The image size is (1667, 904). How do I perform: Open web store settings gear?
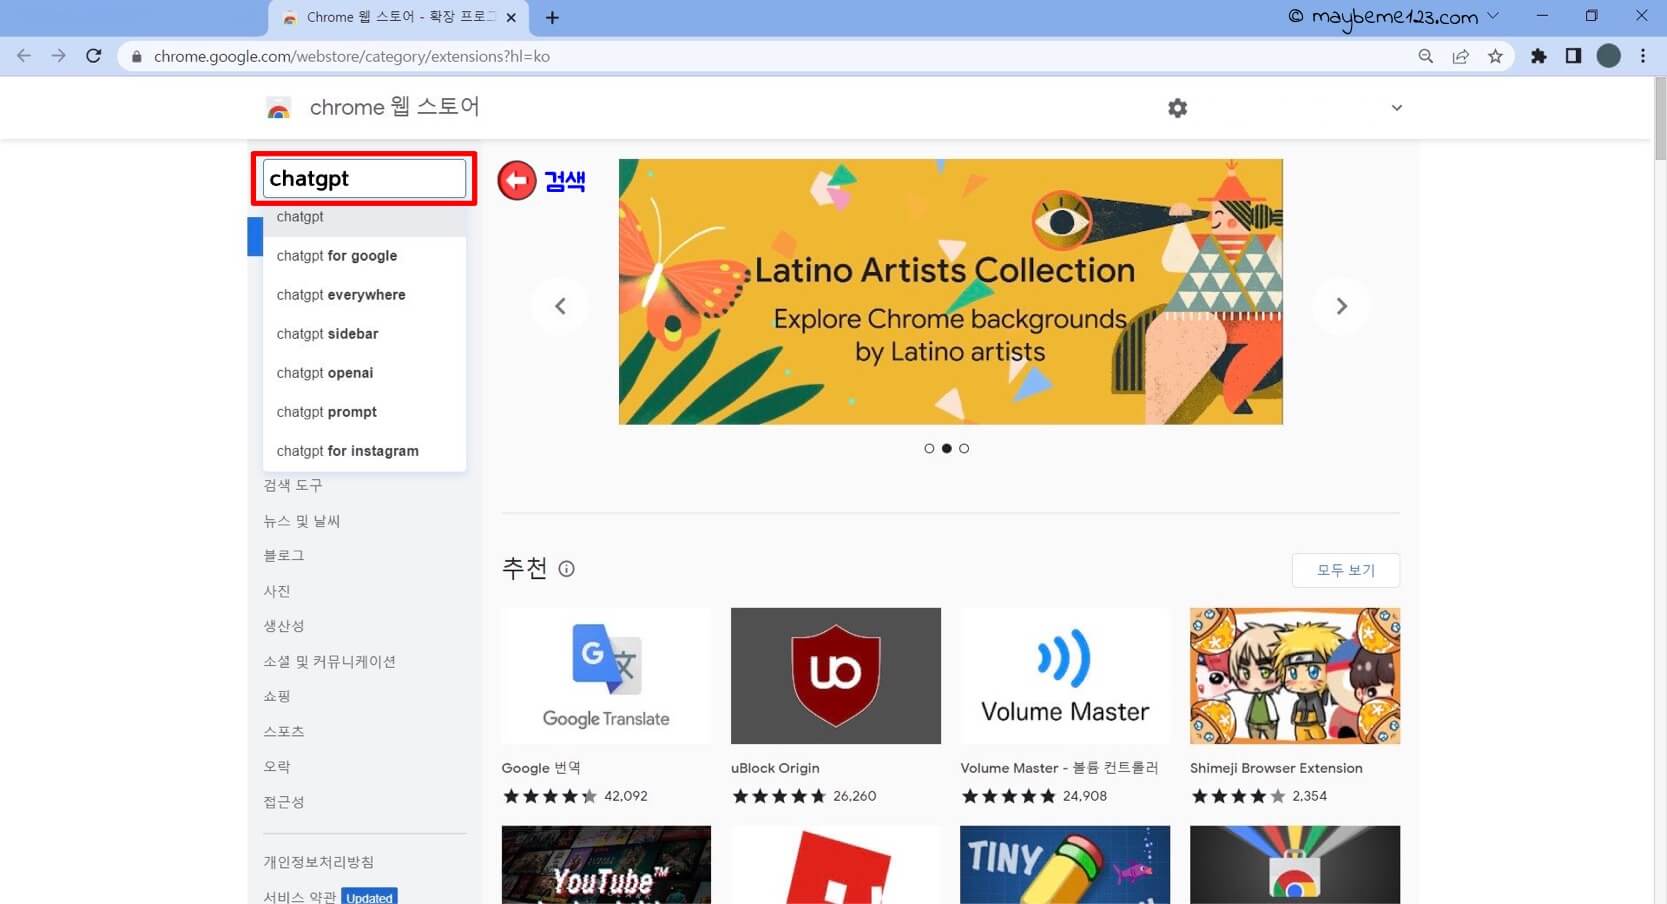coord(1178,108)
